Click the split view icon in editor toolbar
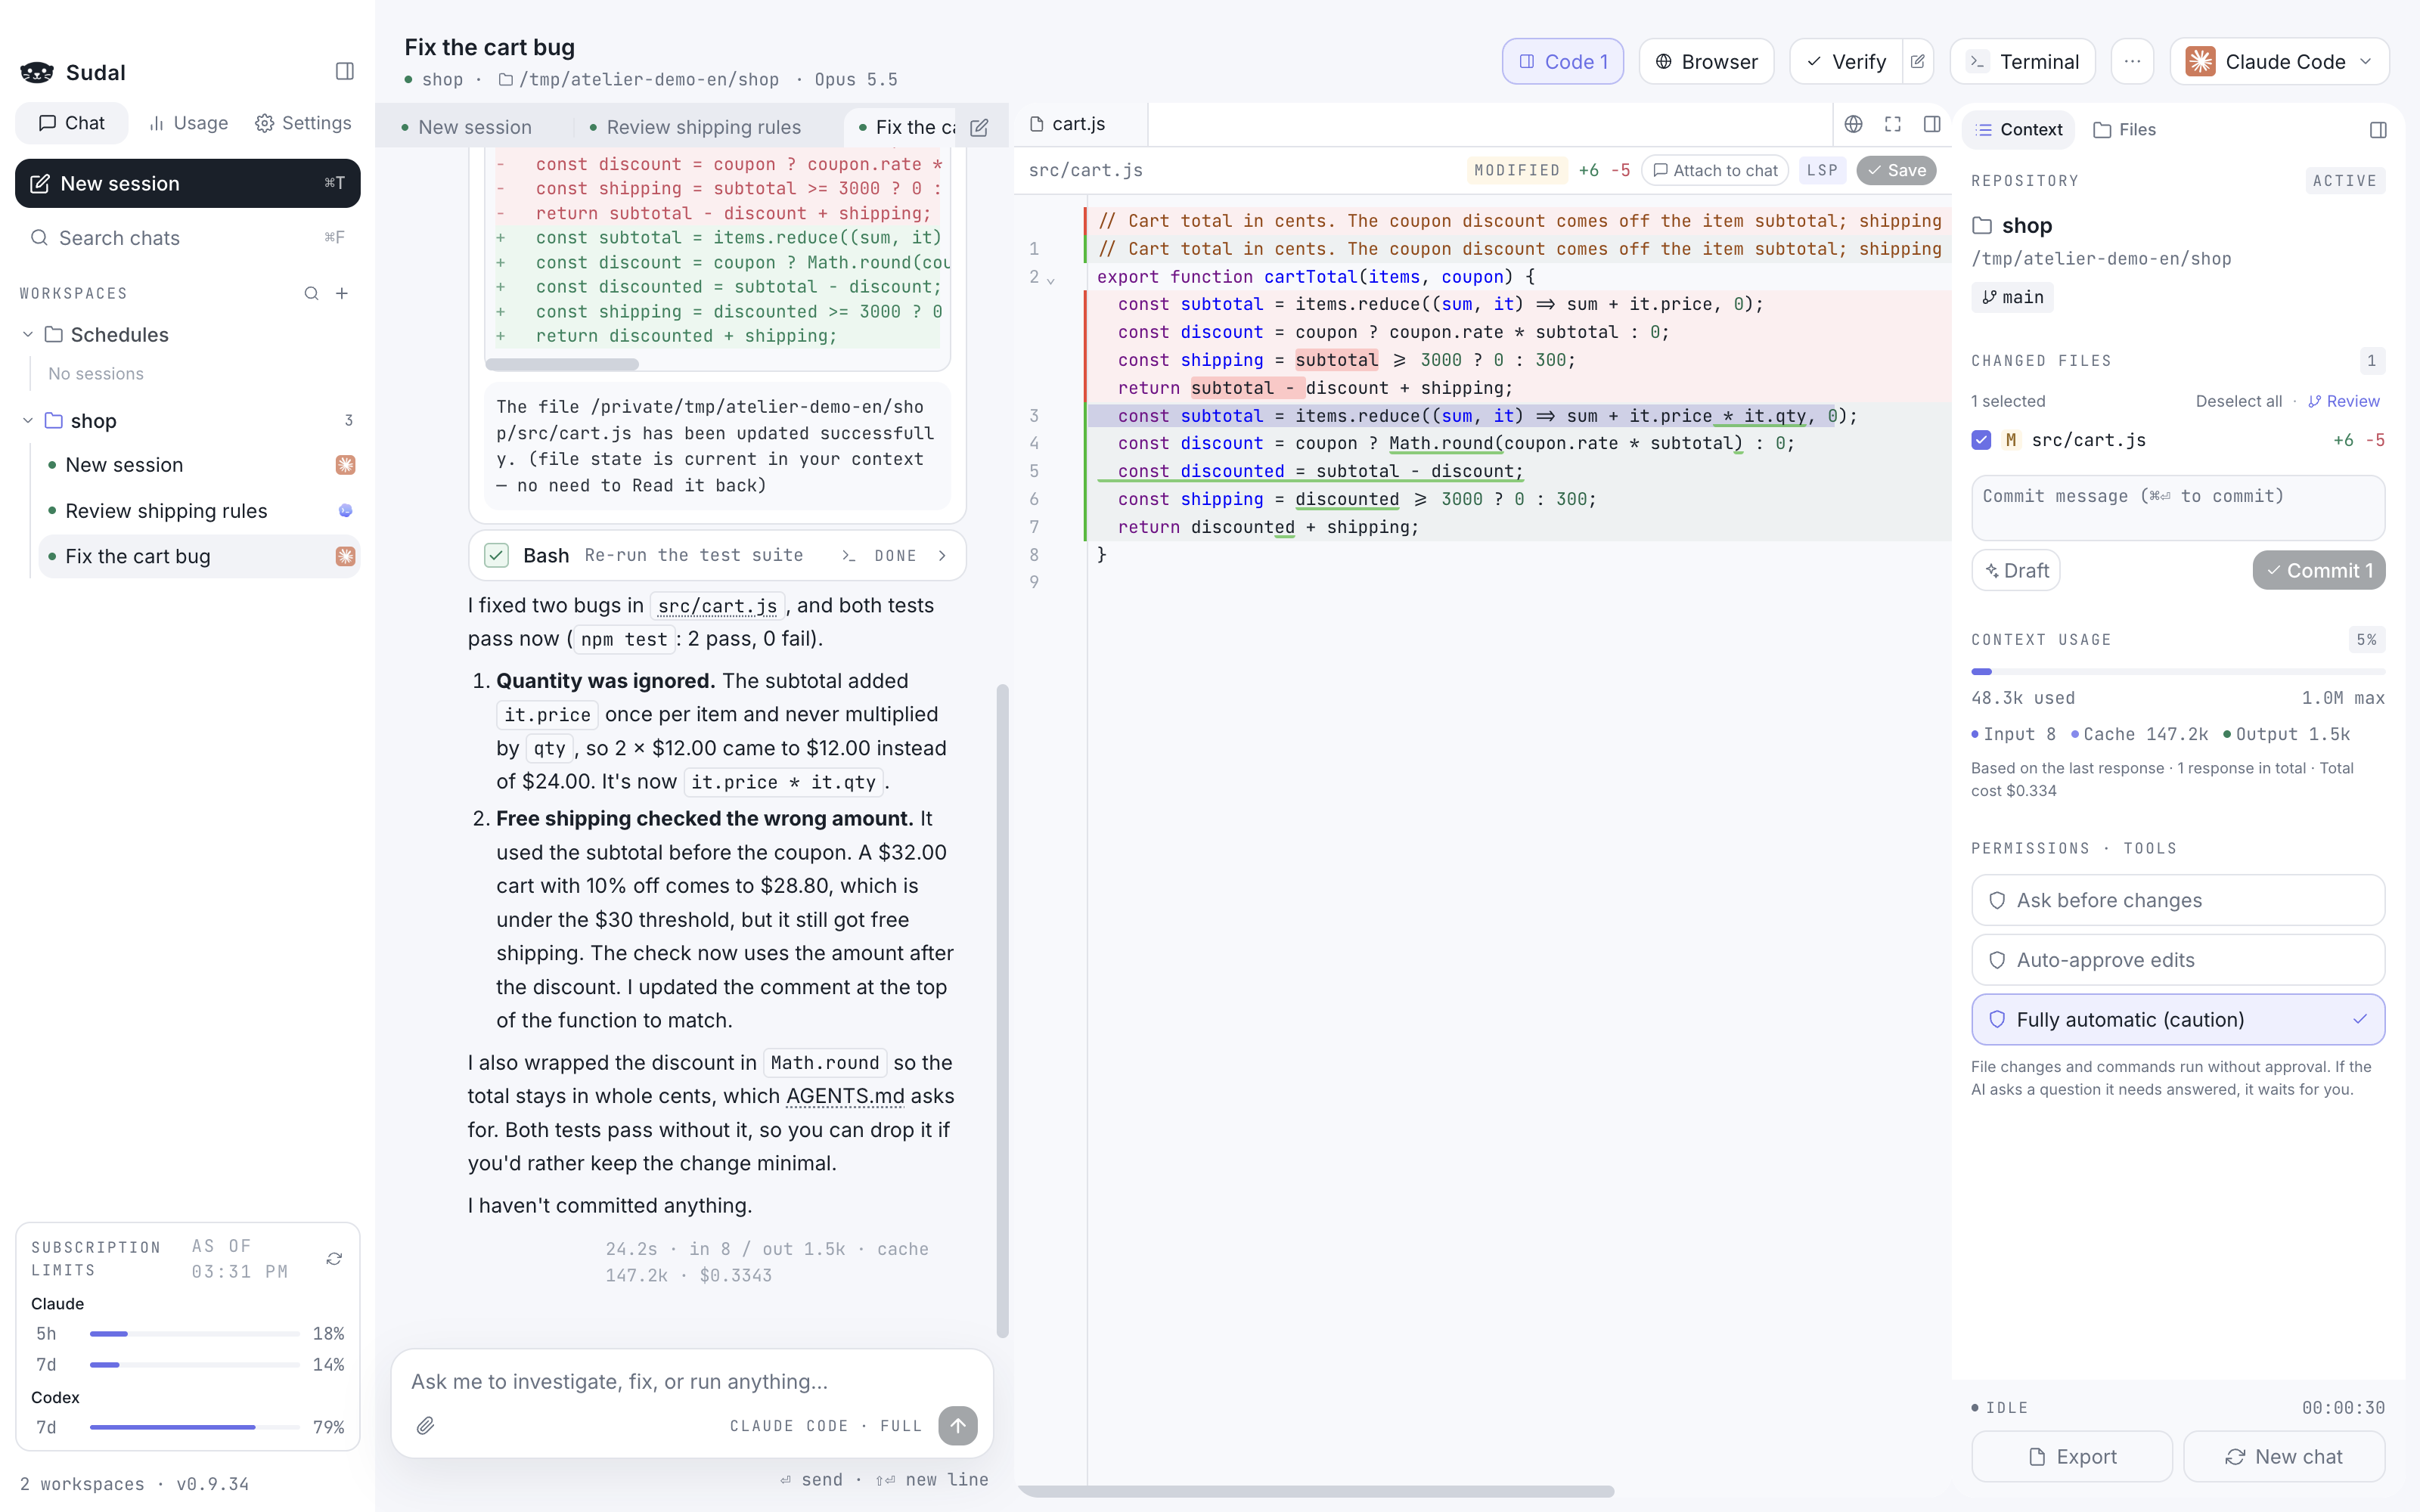This screenshot has height=1512, width=2420. tap(1932, 124)
